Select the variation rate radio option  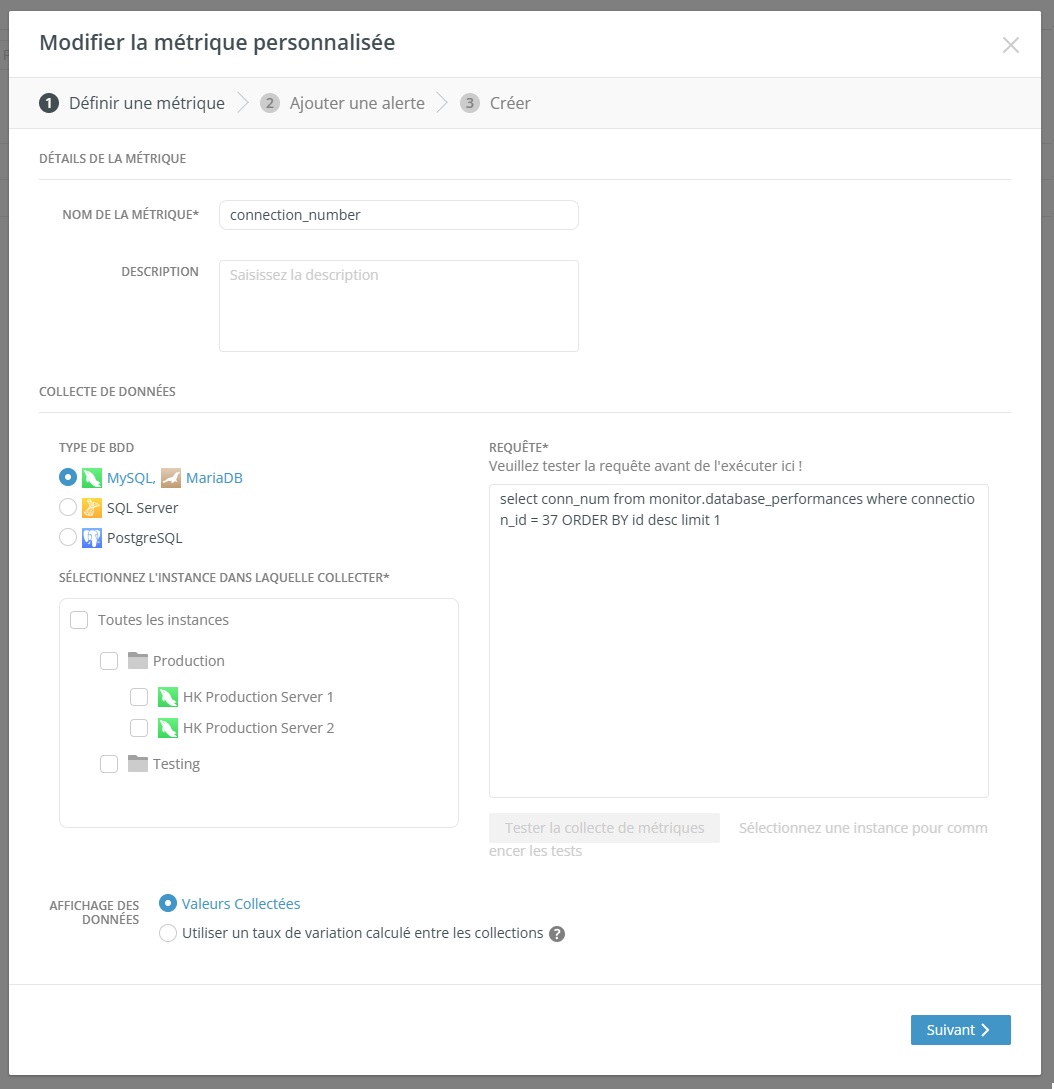pyautogui.click(x=168, y=933)
